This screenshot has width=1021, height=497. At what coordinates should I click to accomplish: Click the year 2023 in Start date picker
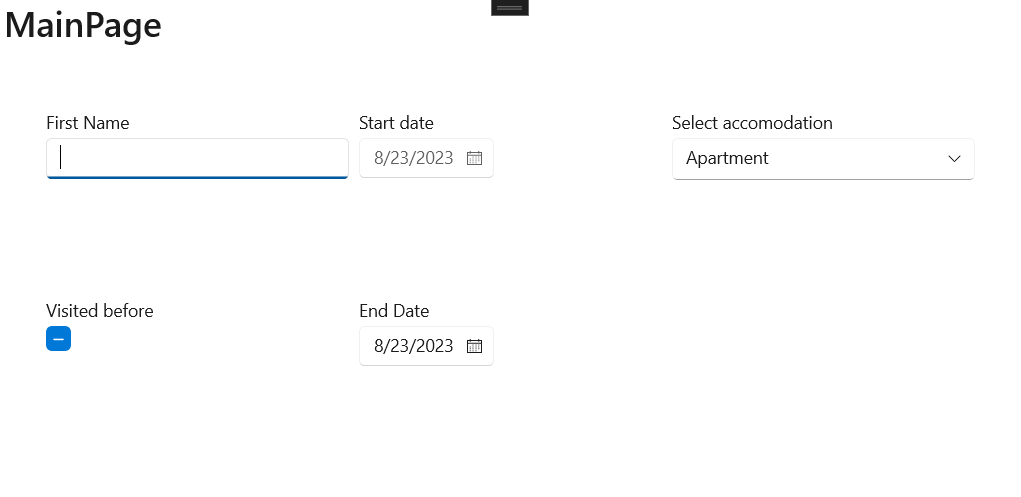435,158
